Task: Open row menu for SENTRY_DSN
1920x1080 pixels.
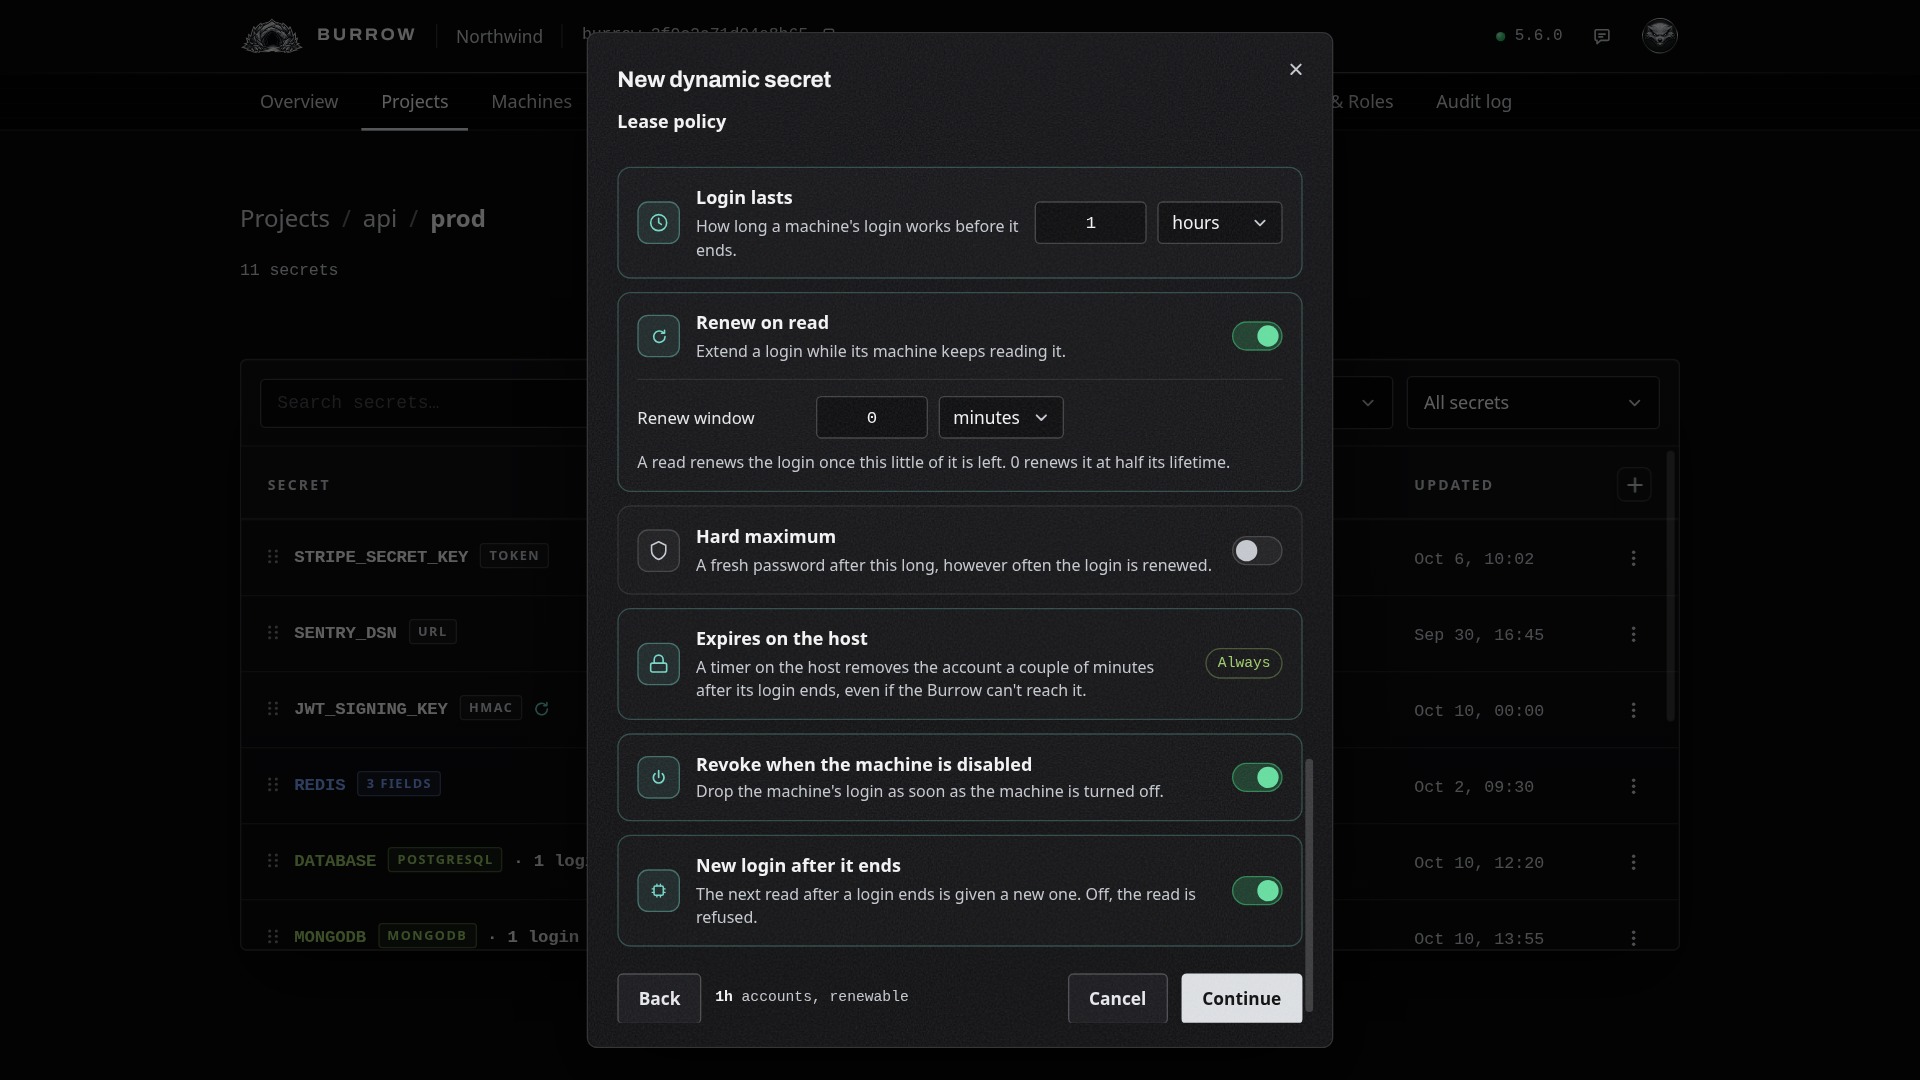Action: click(1634, 634)
